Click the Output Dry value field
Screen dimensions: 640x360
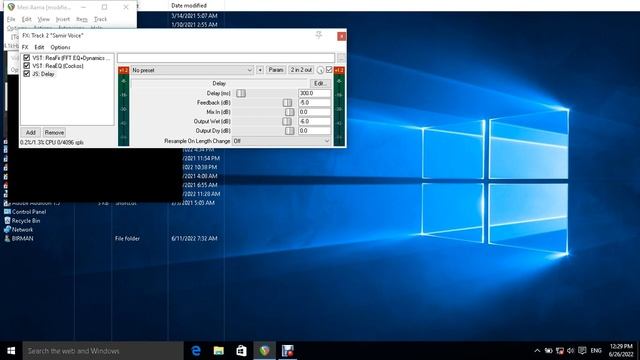coord(314,131)
